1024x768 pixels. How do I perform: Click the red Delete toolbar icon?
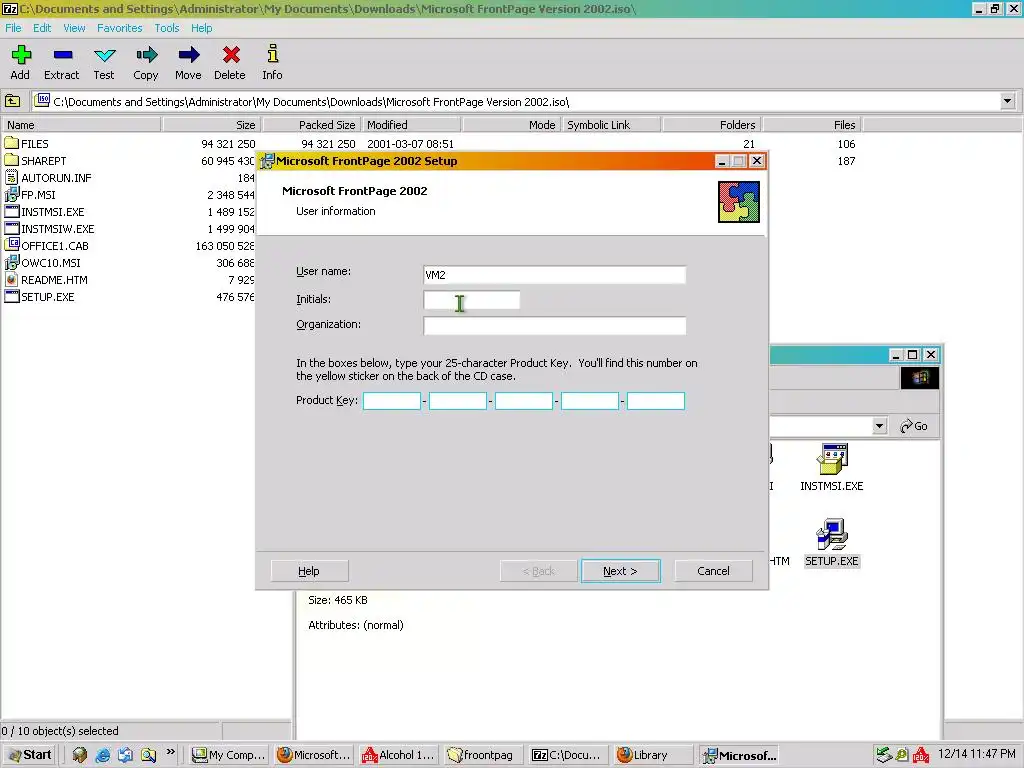point(230,63)
